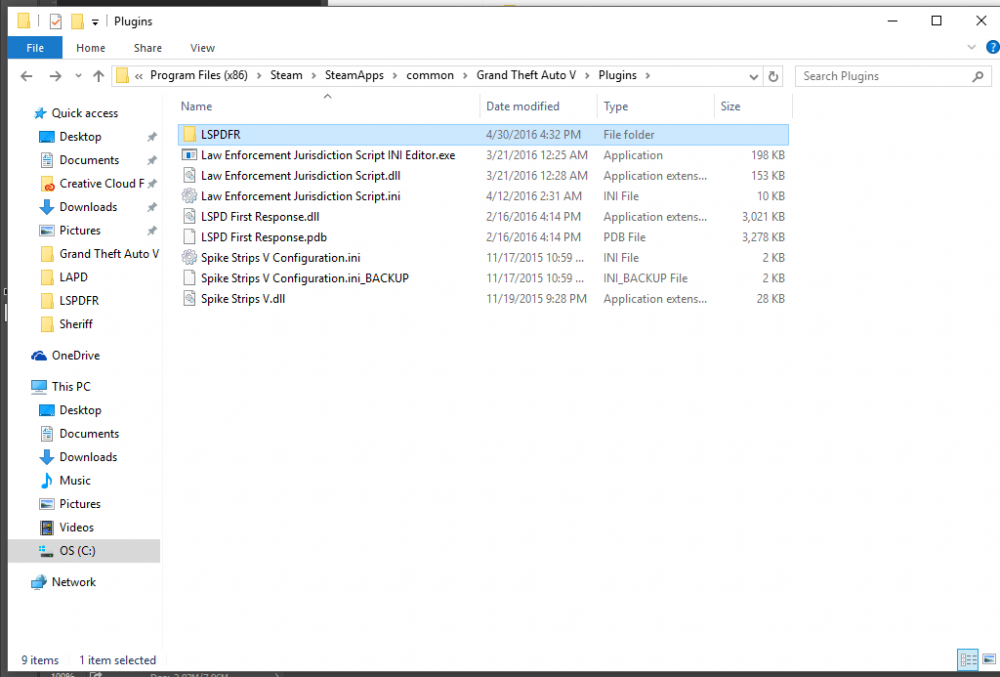The width and height of the screenshot is (1000, 677).
Task: Click the search magnifier icon
Action: click(977, 76)
